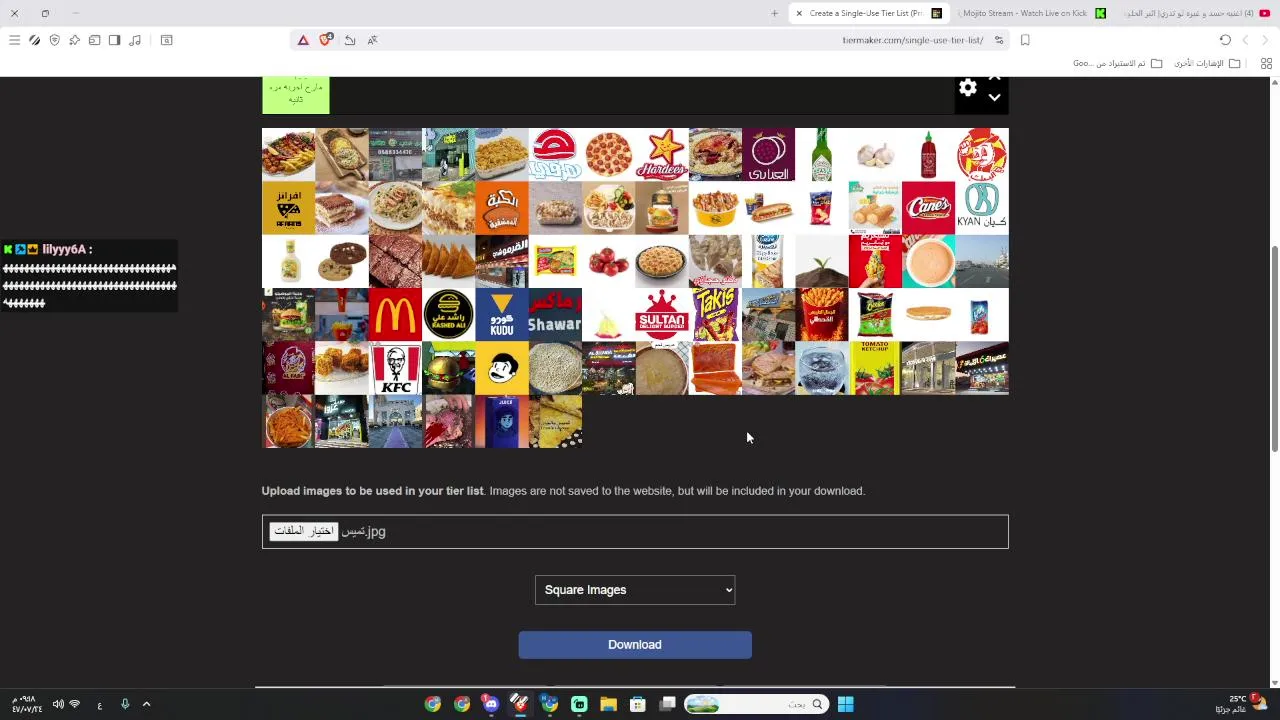Open media control music note icon

click(135, 40)
